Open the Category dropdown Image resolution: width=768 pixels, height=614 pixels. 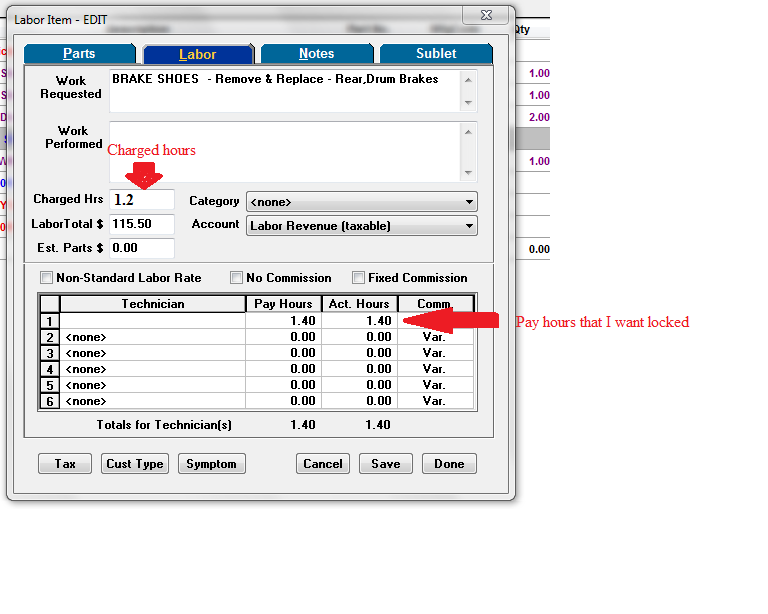coord(361,202)
